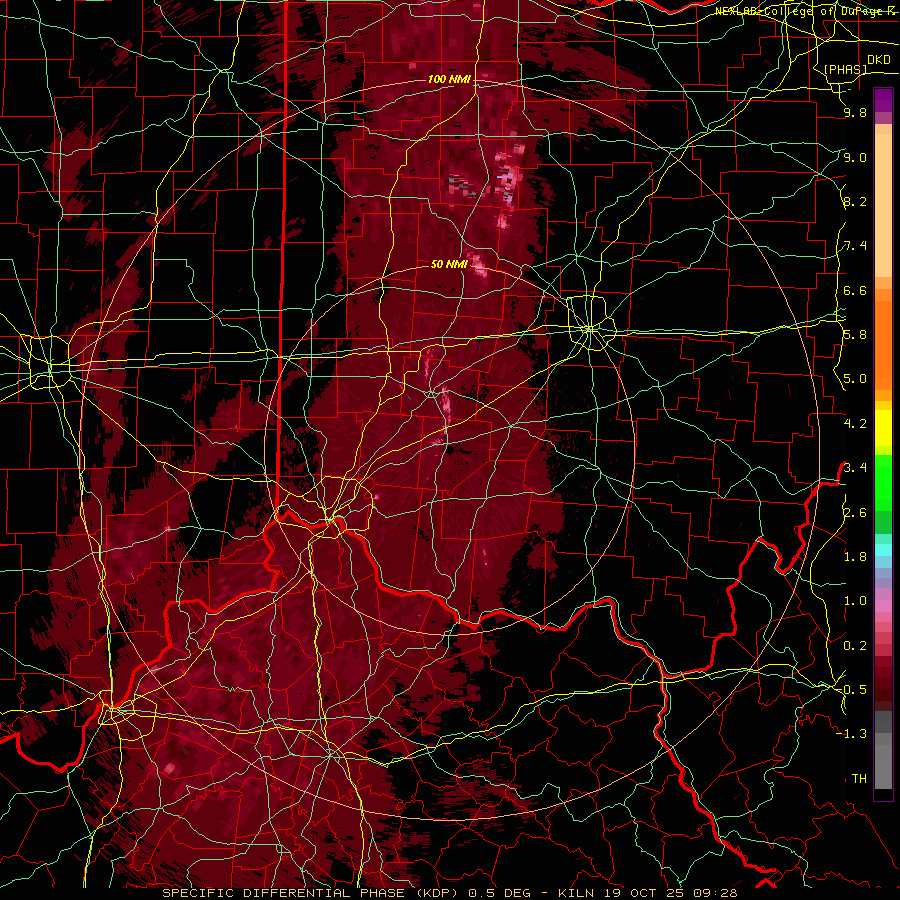Click the "100 NMI" range ring label
Image resolution: width=900 pixels, height=900 pixels.
[449, 79]
